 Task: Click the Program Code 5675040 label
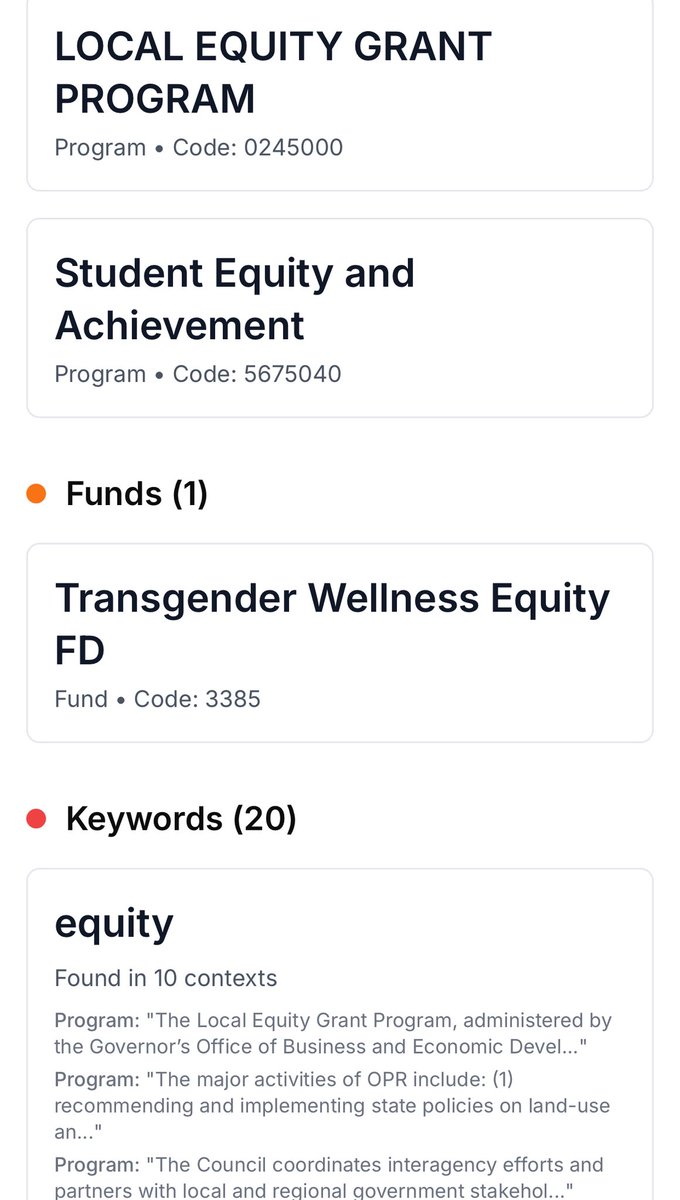[x=198, y=374]
